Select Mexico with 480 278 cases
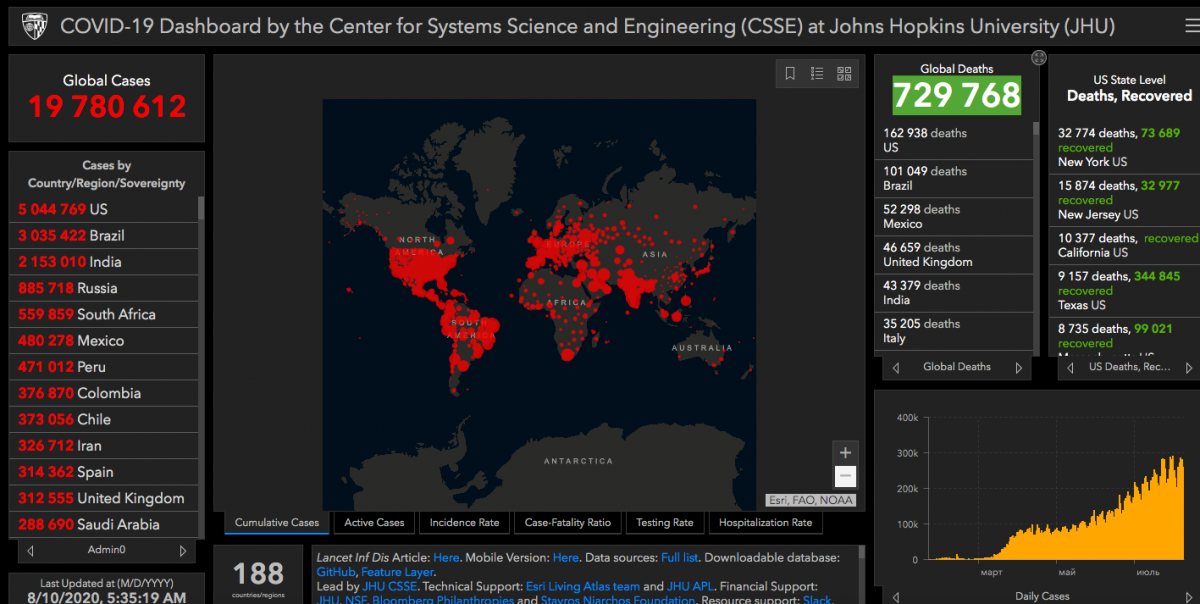This screenshot has height=604, width=1200. 104,341
